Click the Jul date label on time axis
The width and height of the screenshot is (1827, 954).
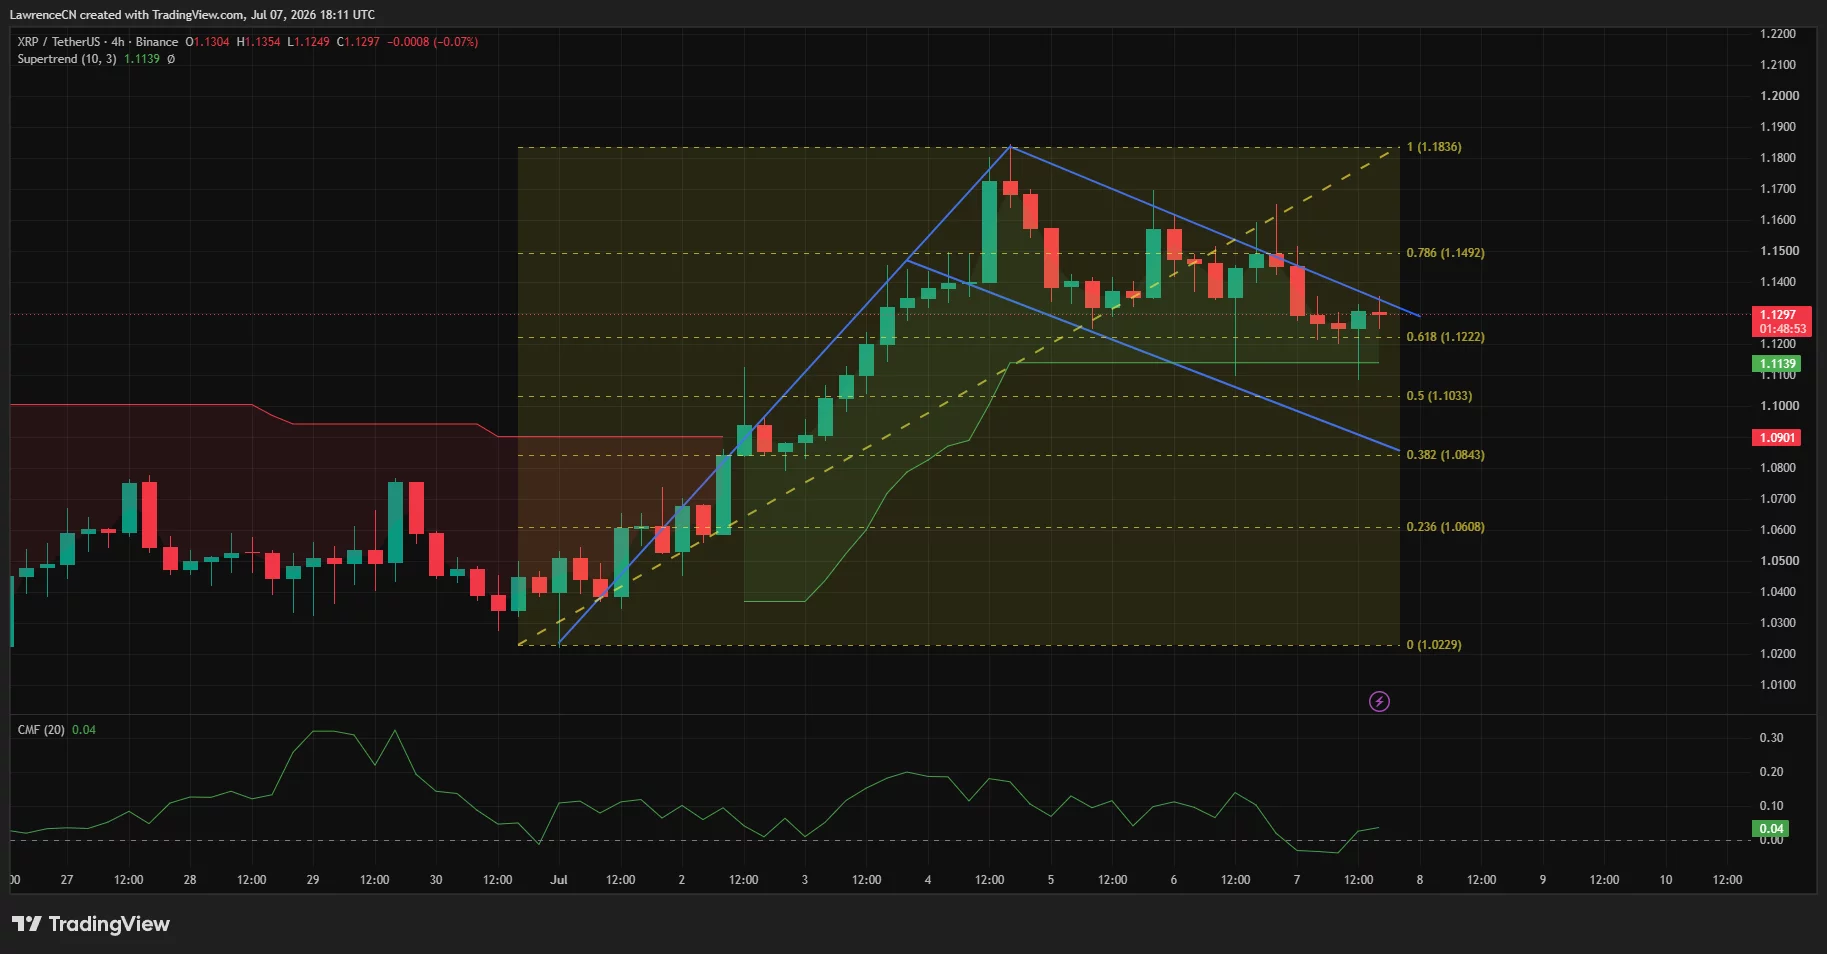tap(559, 880)
